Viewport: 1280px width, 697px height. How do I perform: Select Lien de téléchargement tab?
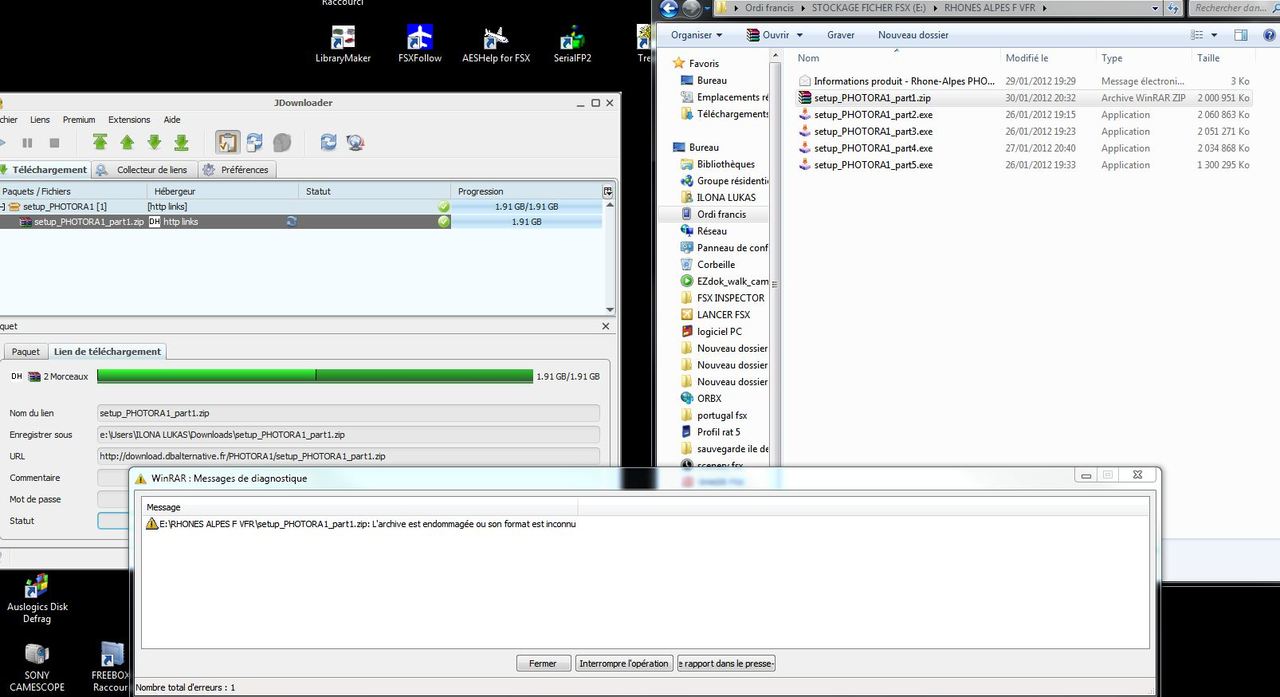[x=107, y=352]
